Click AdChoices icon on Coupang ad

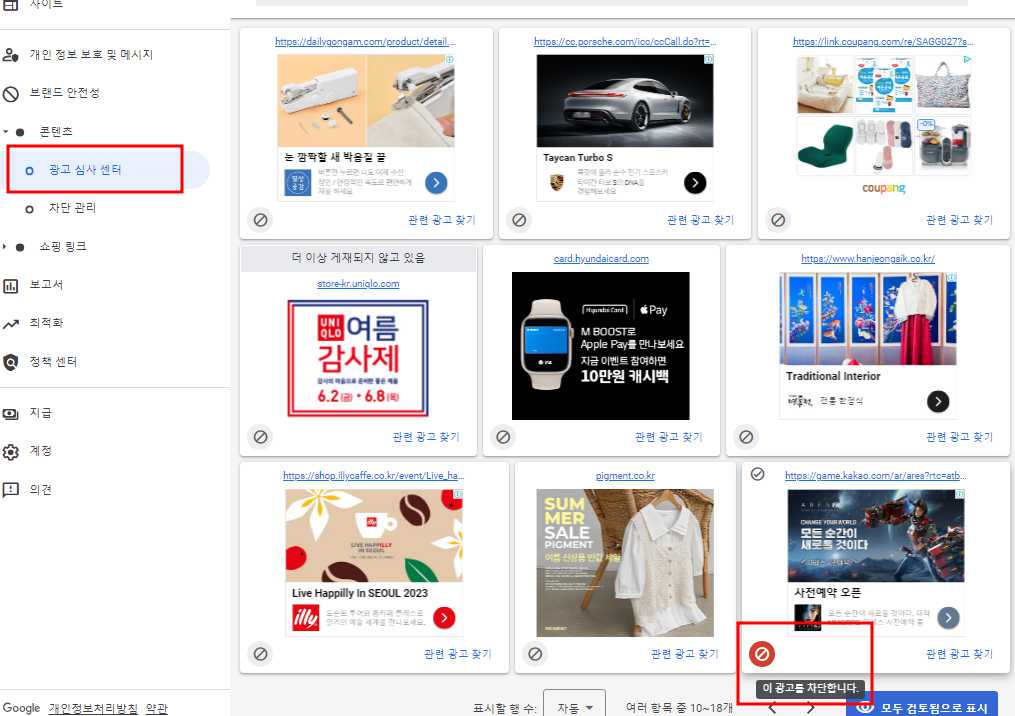click(x=967, y=59)
